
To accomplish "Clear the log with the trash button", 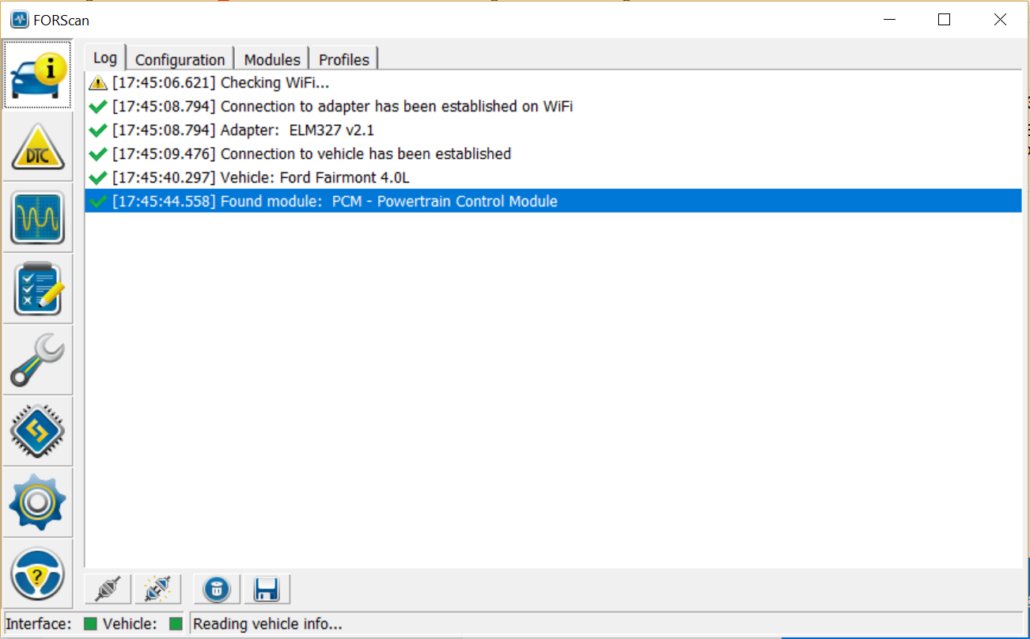I will click(217, 589).
